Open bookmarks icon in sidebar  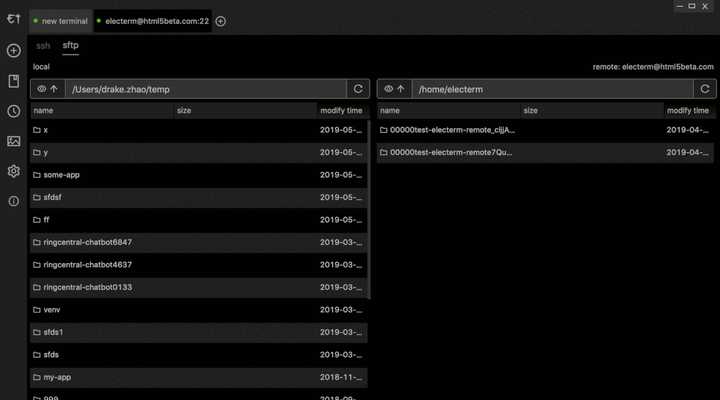click(x=14, y=81)
